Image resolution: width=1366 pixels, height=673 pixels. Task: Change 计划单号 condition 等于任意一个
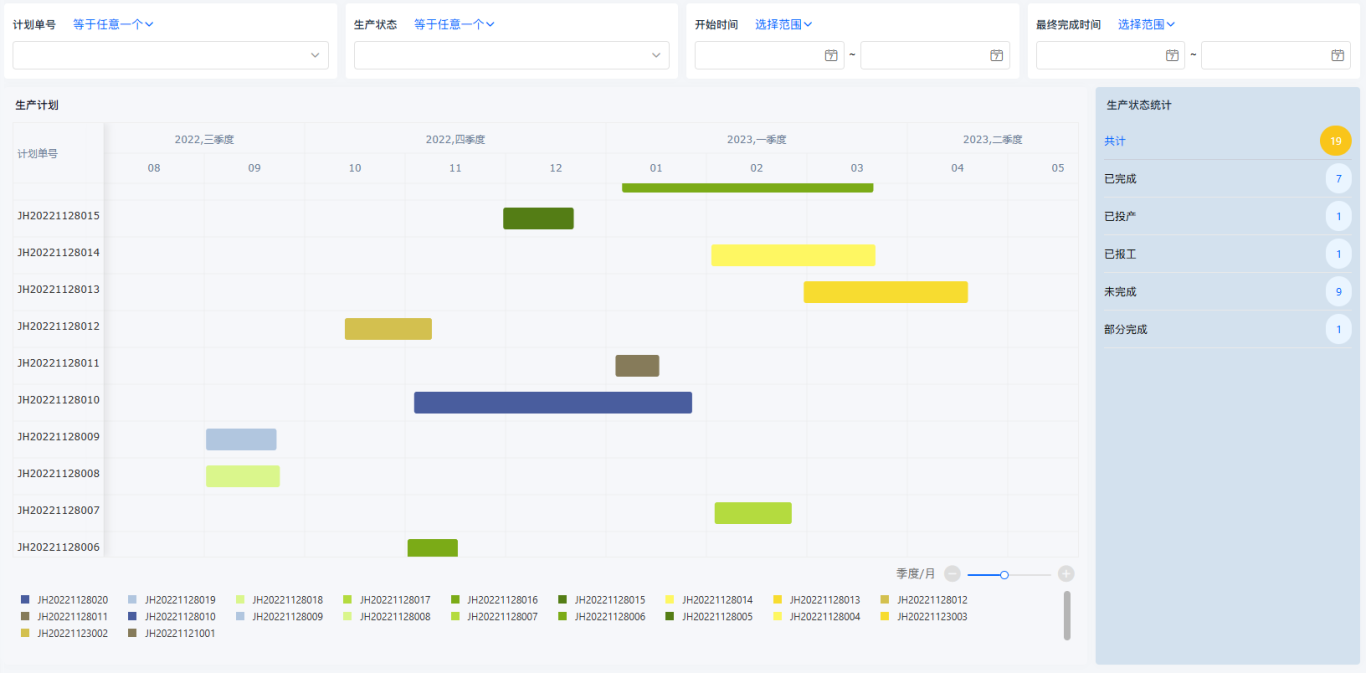[x=113, y=24]
